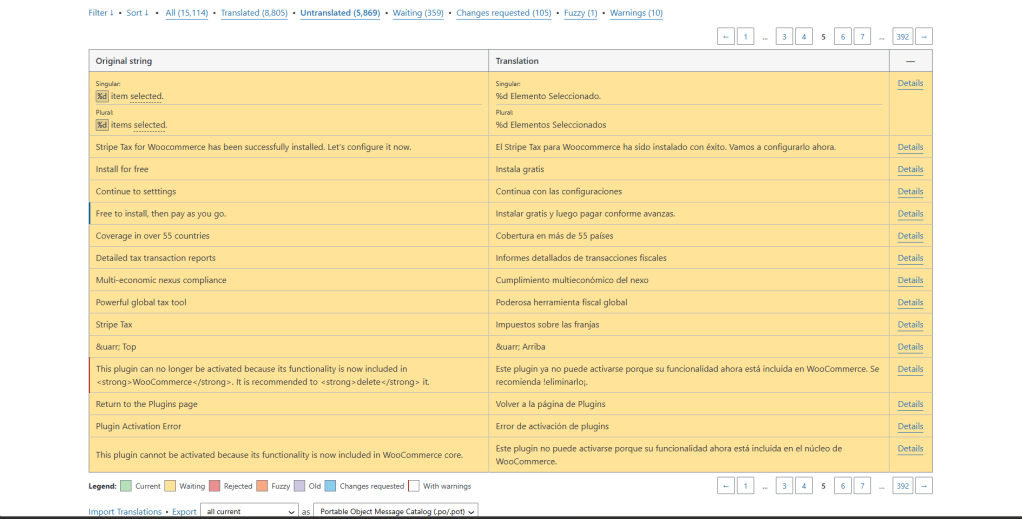Select original string 'Powerful global tax tool'
1022x519 pixels.
[141, 303]
